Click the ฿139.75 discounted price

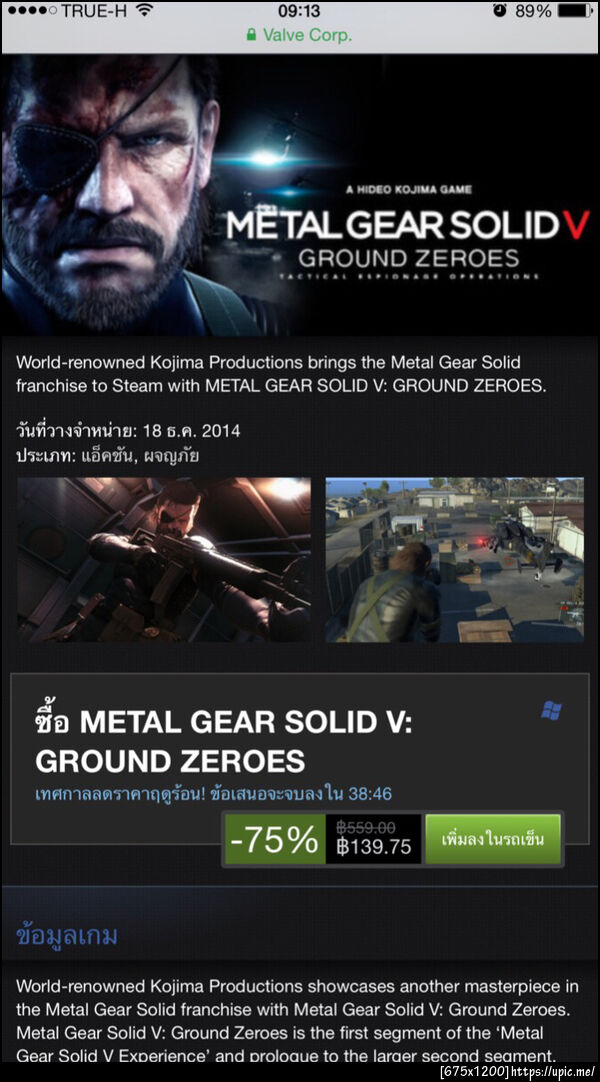tap(374, 847)
